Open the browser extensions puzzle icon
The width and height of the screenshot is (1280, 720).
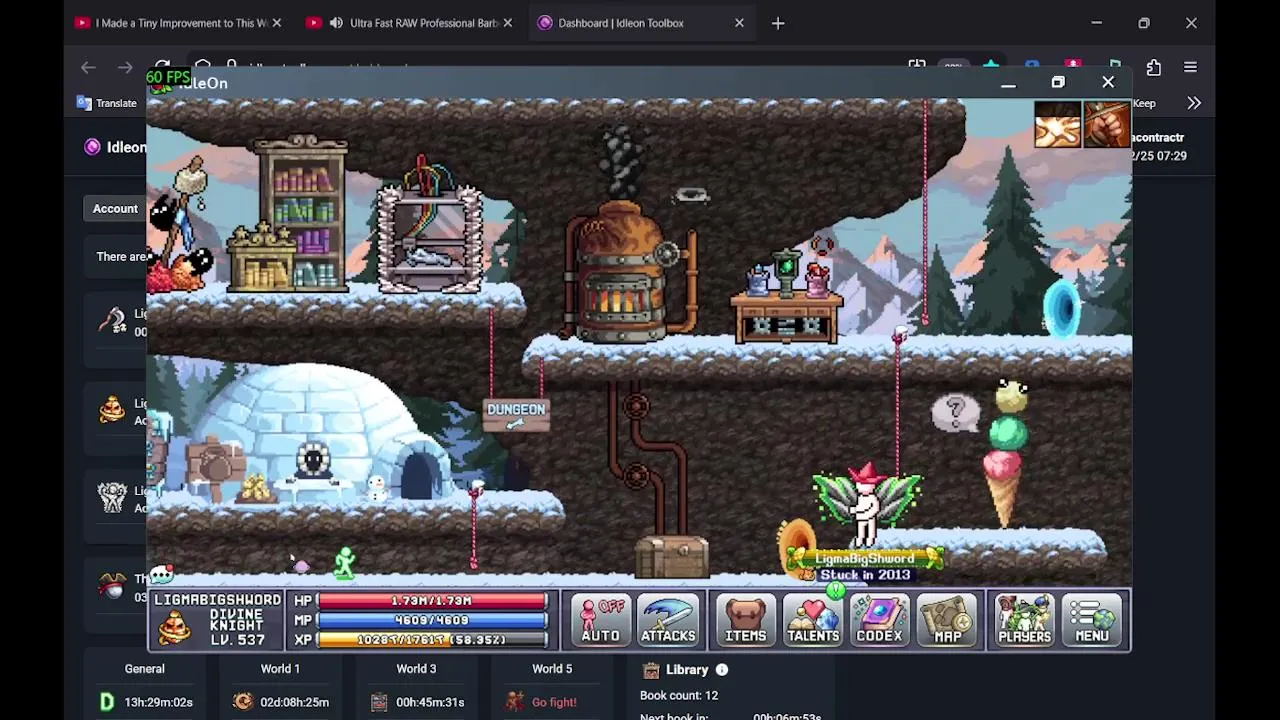(1153, 67)
